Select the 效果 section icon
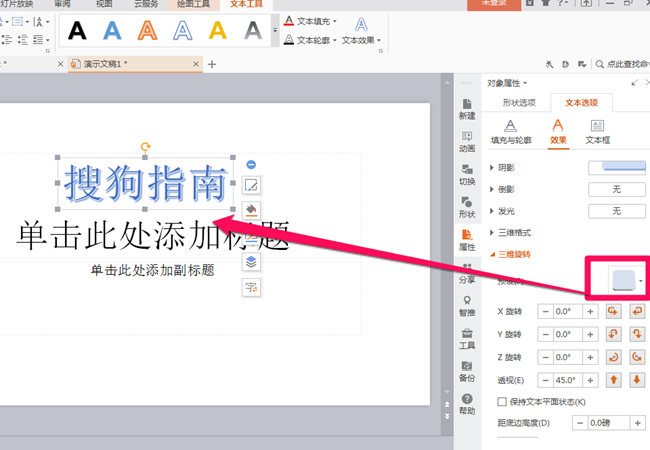650x450 pixels. point(558,132)
